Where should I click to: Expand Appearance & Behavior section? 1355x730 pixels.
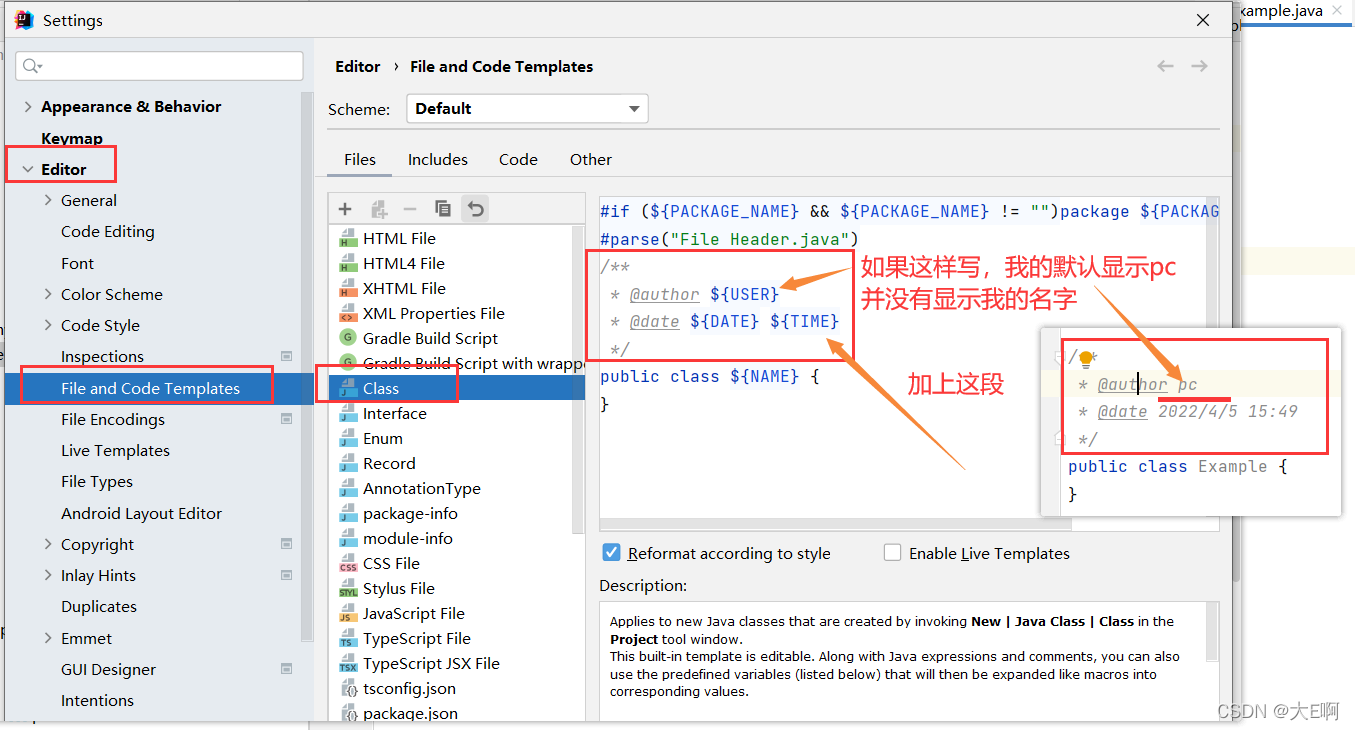click(27, 106)
